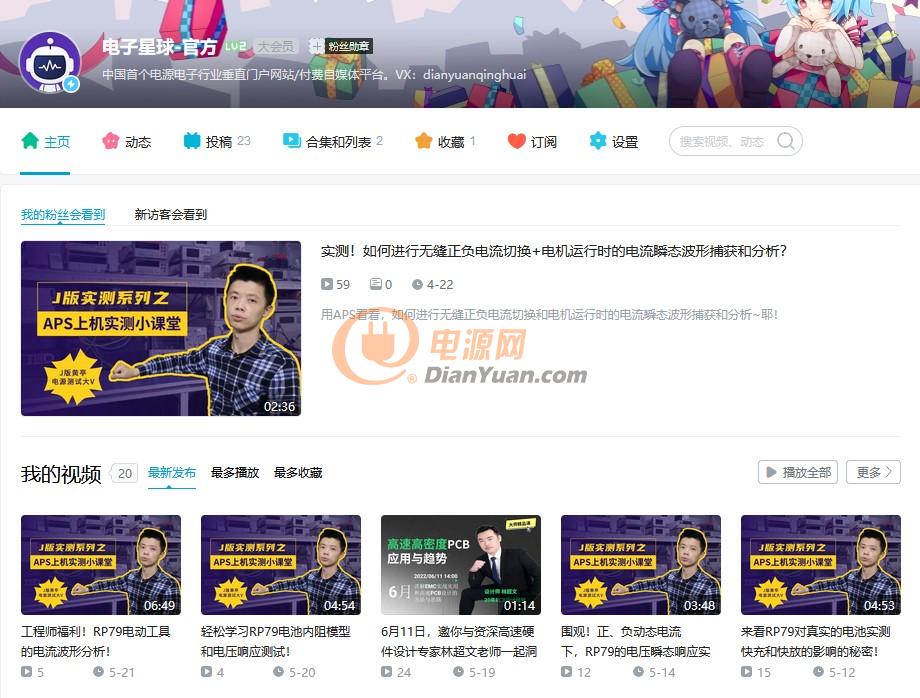This screenshot has width=920, height=698.
Task: Open the 合集和列表 tab
Action: point(332,141)
